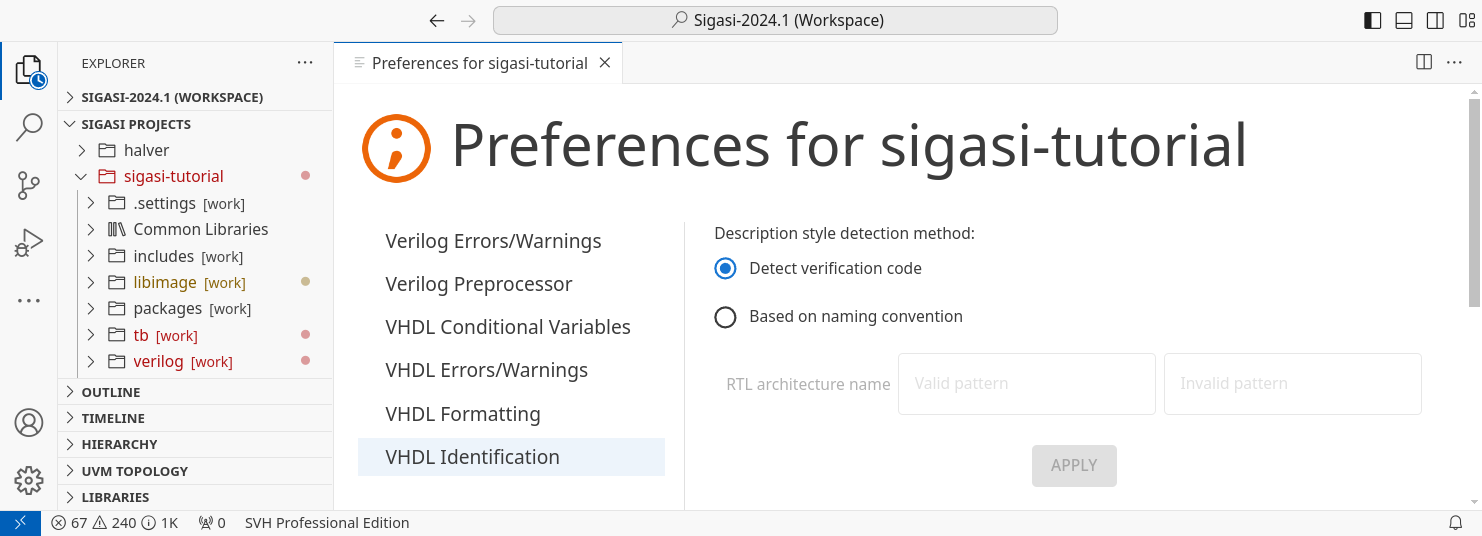1482x536 pixels.
Task: Open the Accounts menu icon
Action: coord(29,423)
